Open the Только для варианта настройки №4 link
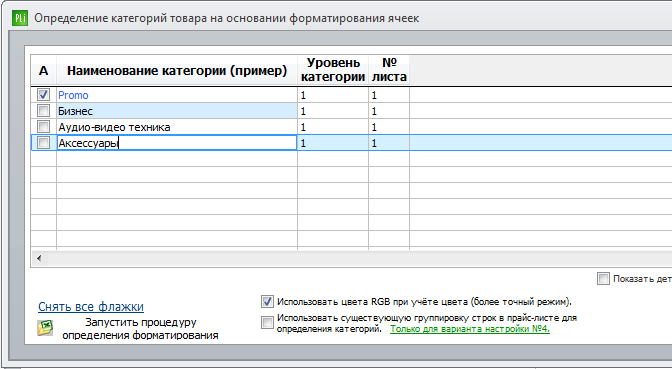The height and width of the screenshot is (369, 672). coord(470,329)
